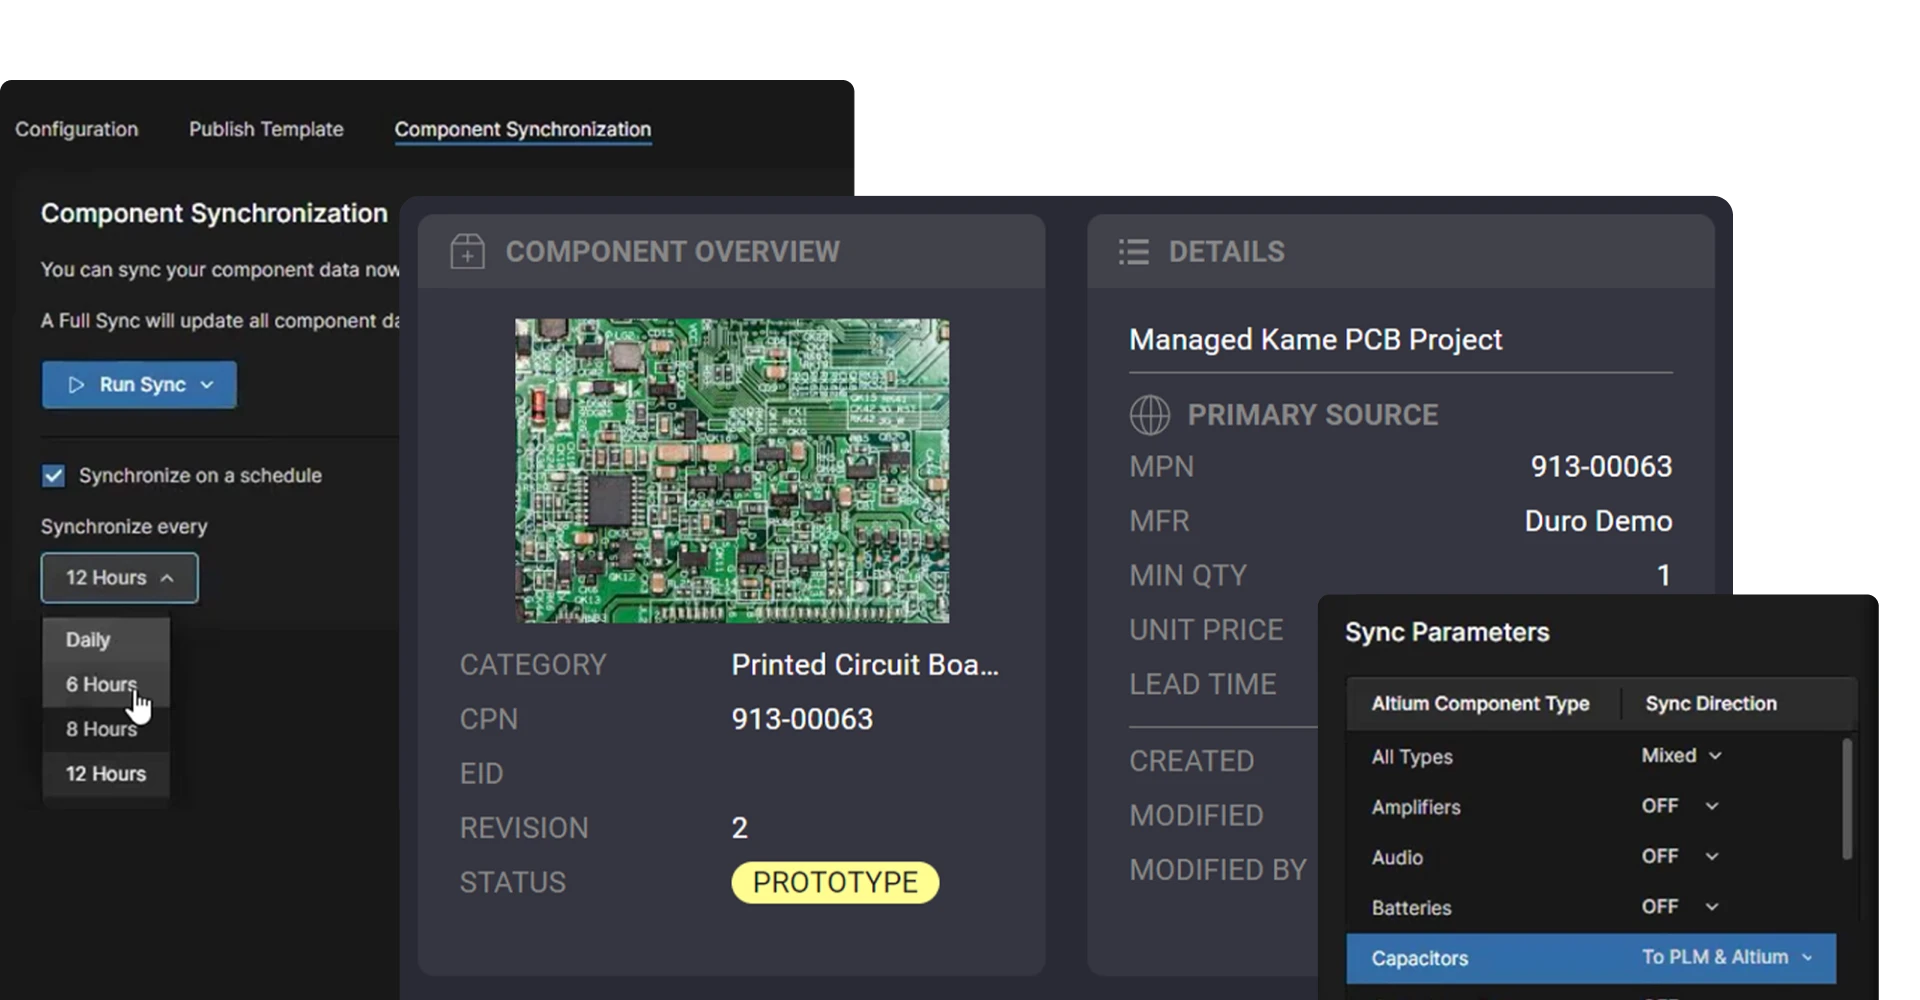
Task: Click the MPN value 913-00063
Action: coord(1601,466)
